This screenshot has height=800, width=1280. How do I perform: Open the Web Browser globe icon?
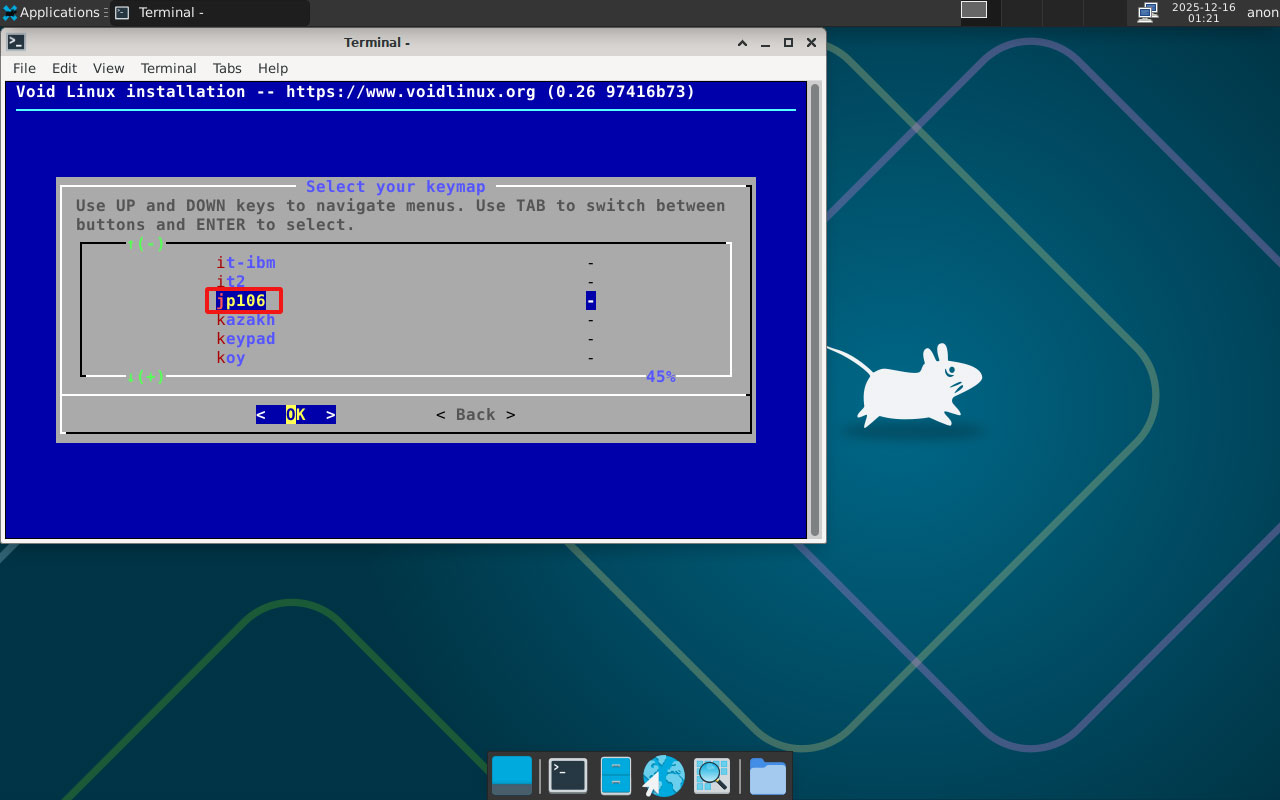point(663,775)
